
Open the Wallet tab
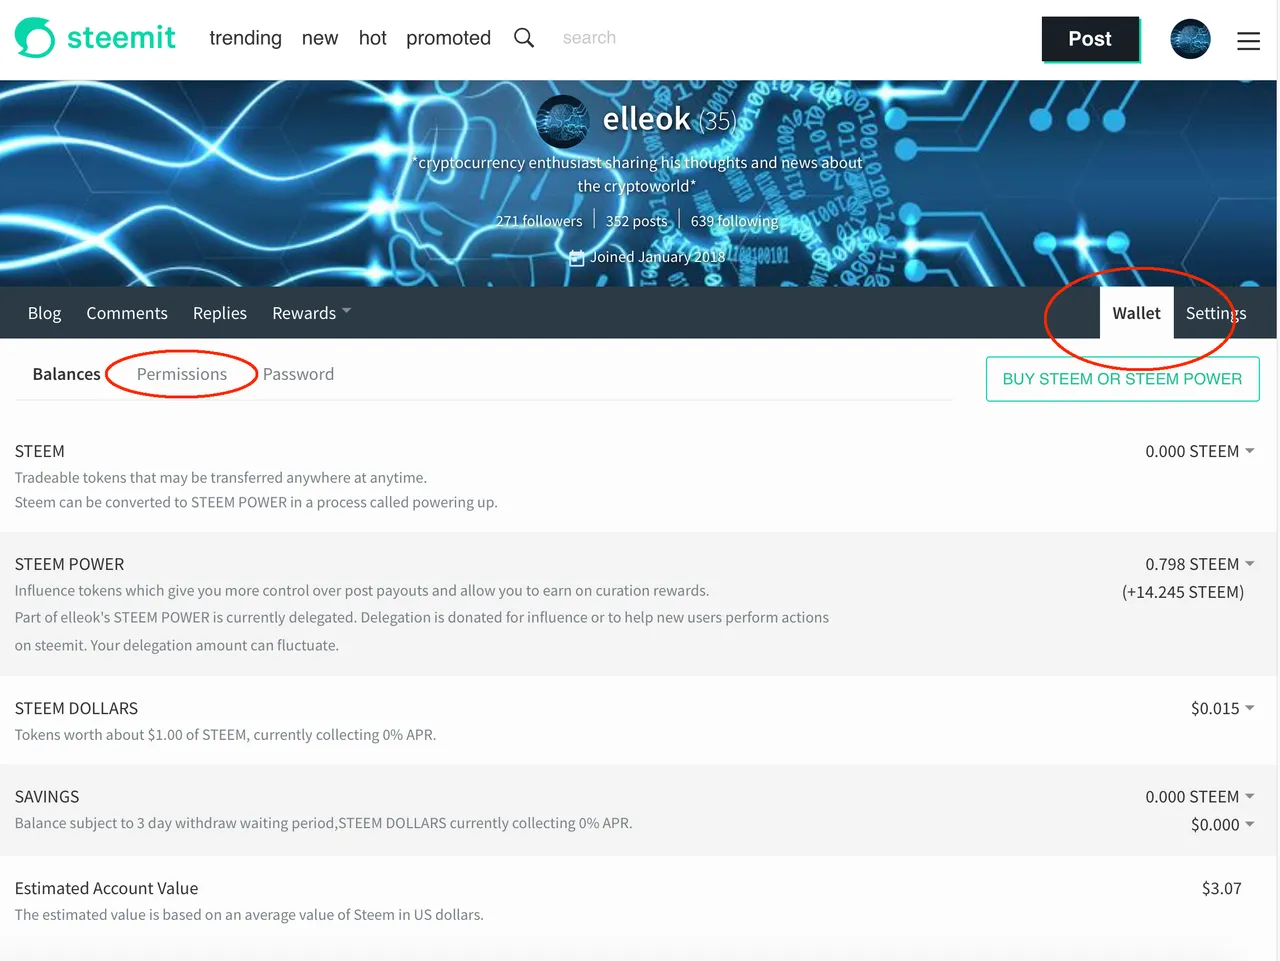click(1136, 313)
